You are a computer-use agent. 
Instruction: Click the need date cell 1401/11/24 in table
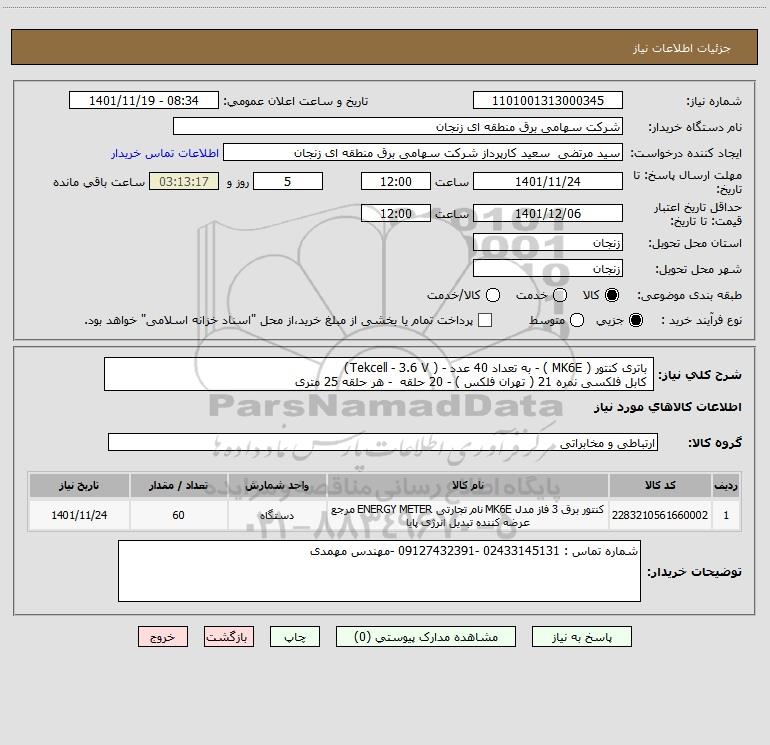[79, 515]
